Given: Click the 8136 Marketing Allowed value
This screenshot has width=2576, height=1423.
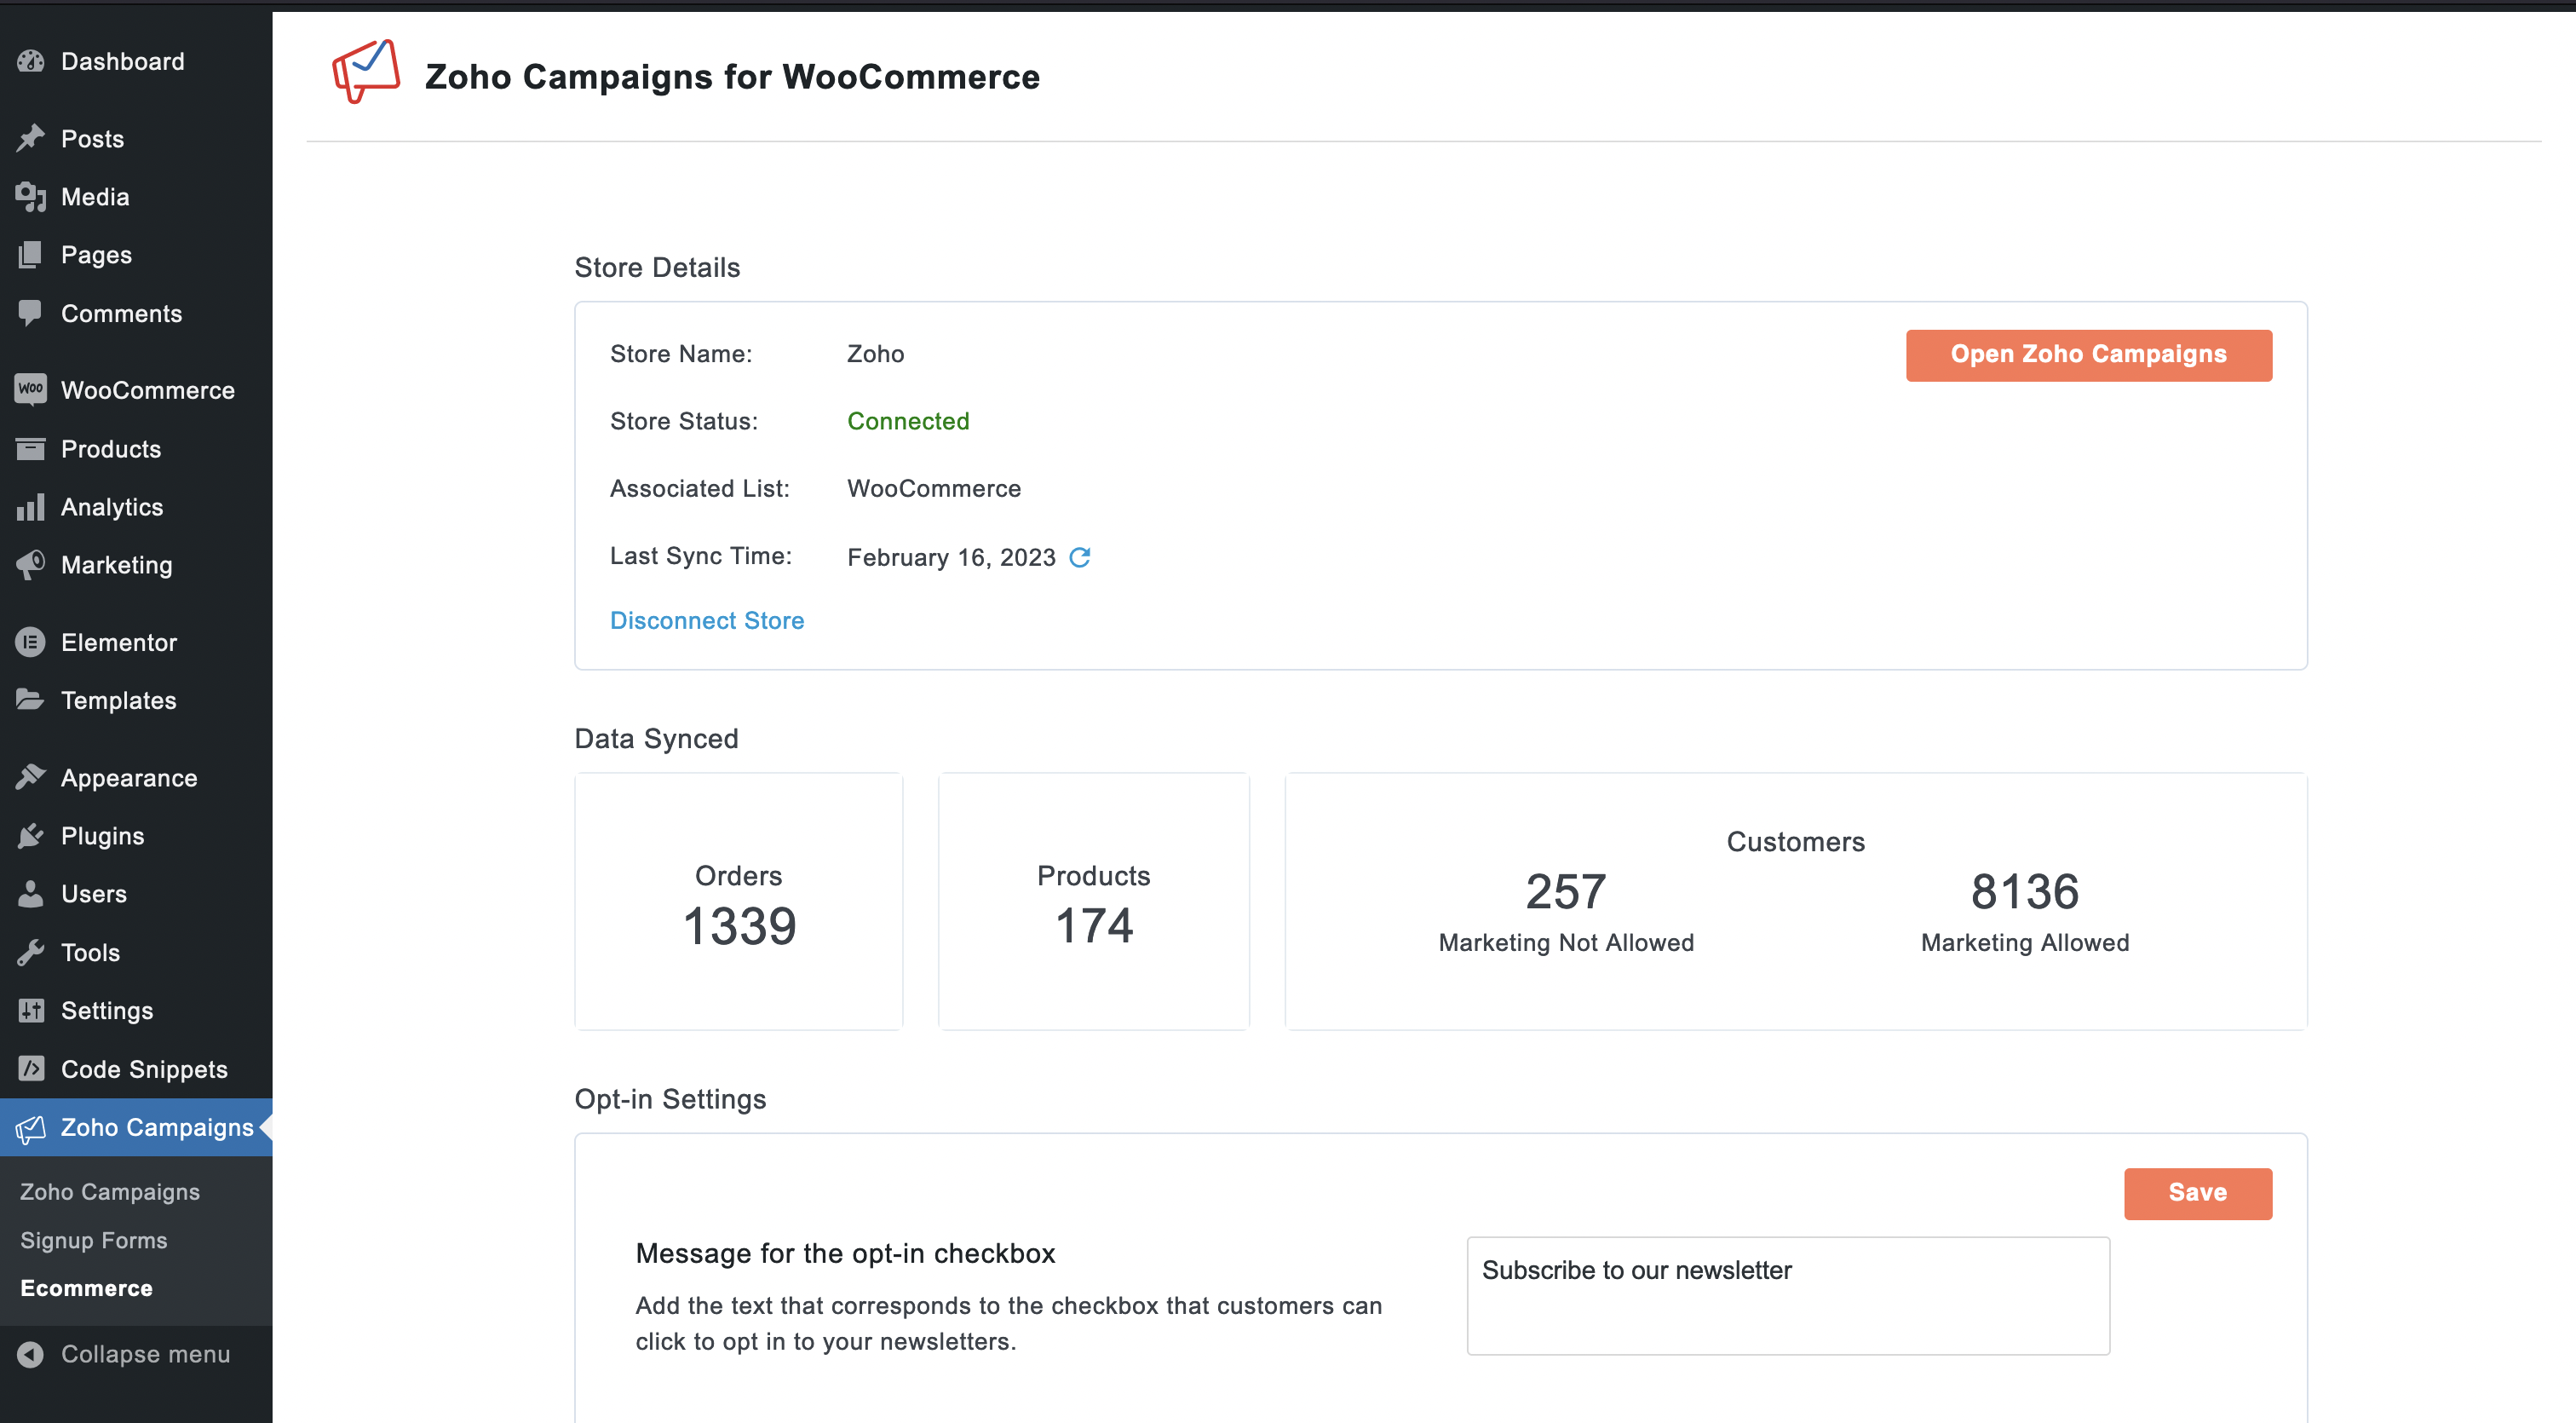Looking at the screenshot, I should point(2024,892).
